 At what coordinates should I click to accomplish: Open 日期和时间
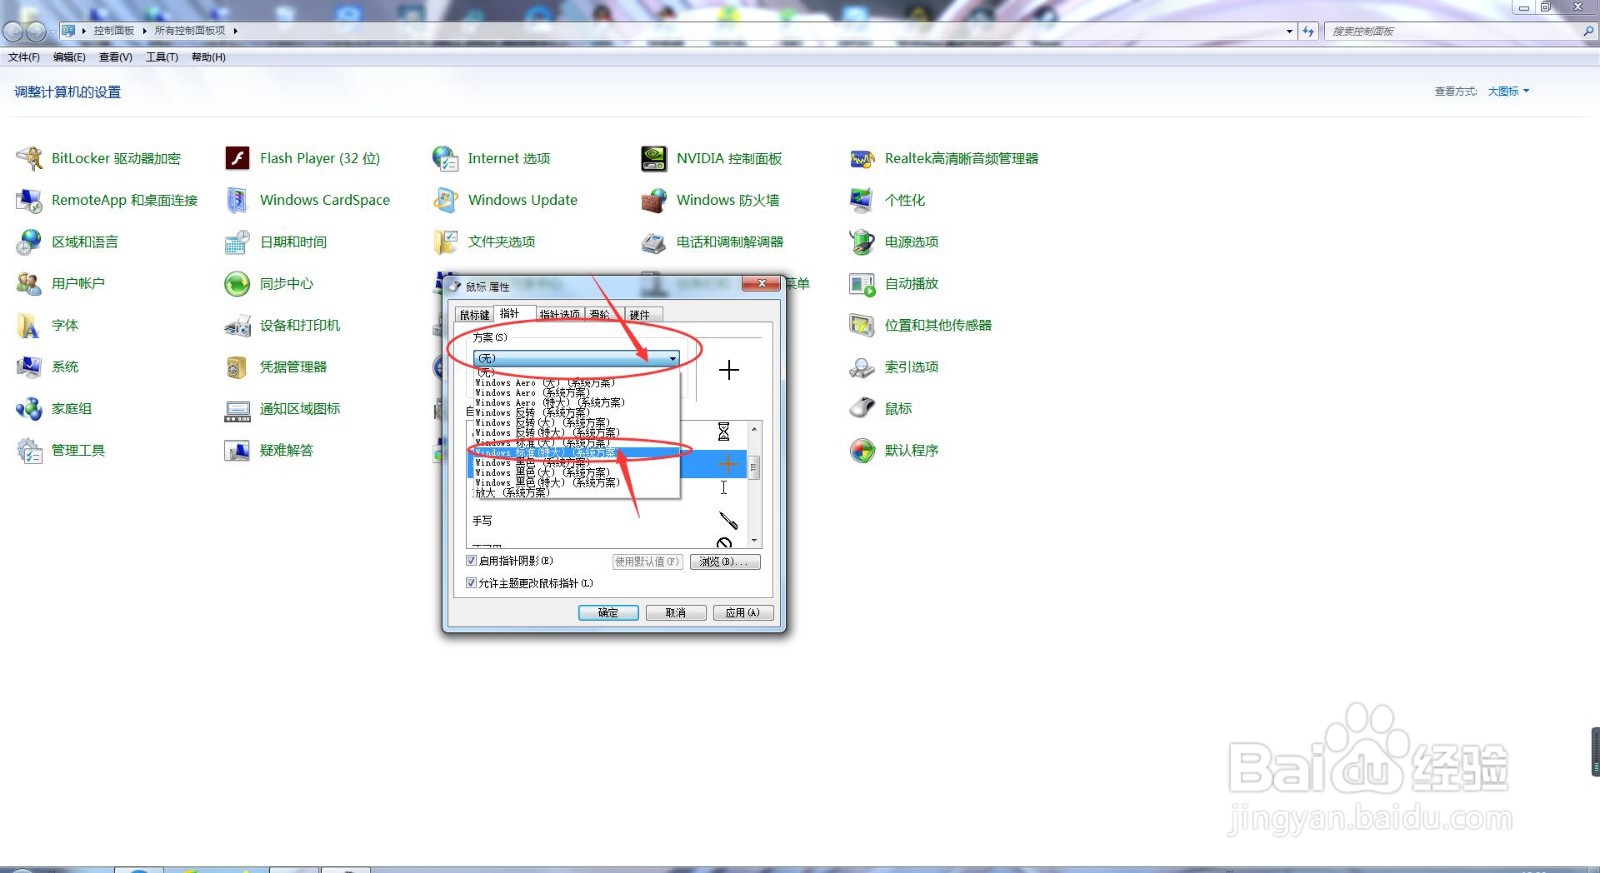(276, 242)
